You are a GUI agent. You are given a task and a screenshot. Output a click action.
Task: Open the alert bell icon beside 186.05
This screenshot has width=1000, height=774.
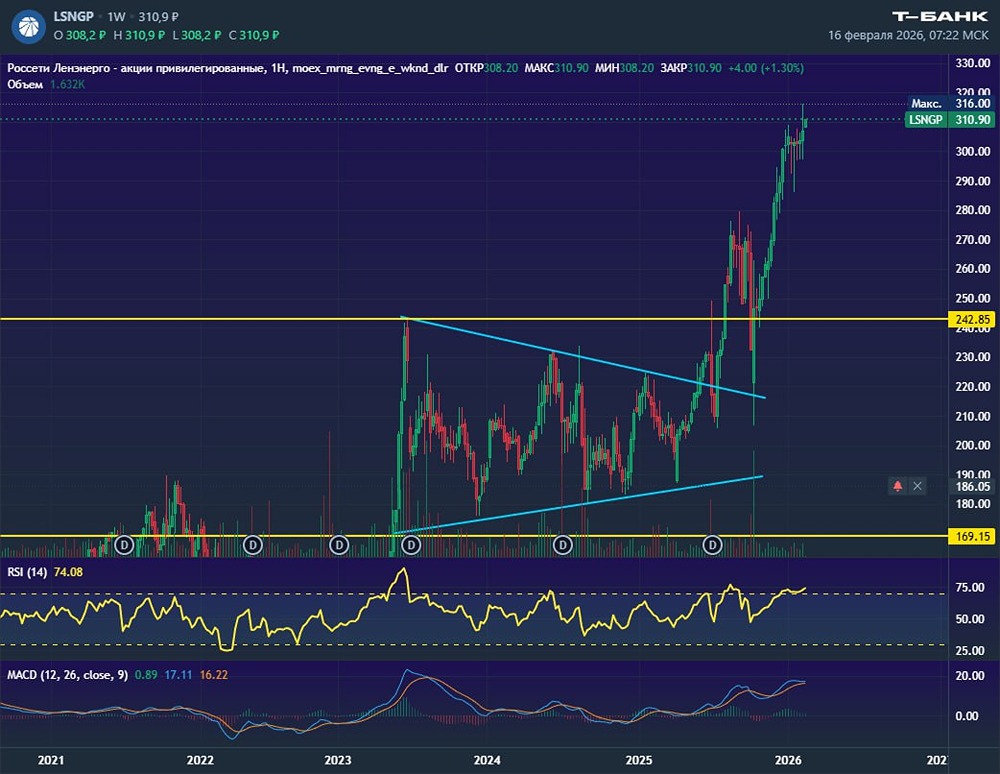pos(898,486)
